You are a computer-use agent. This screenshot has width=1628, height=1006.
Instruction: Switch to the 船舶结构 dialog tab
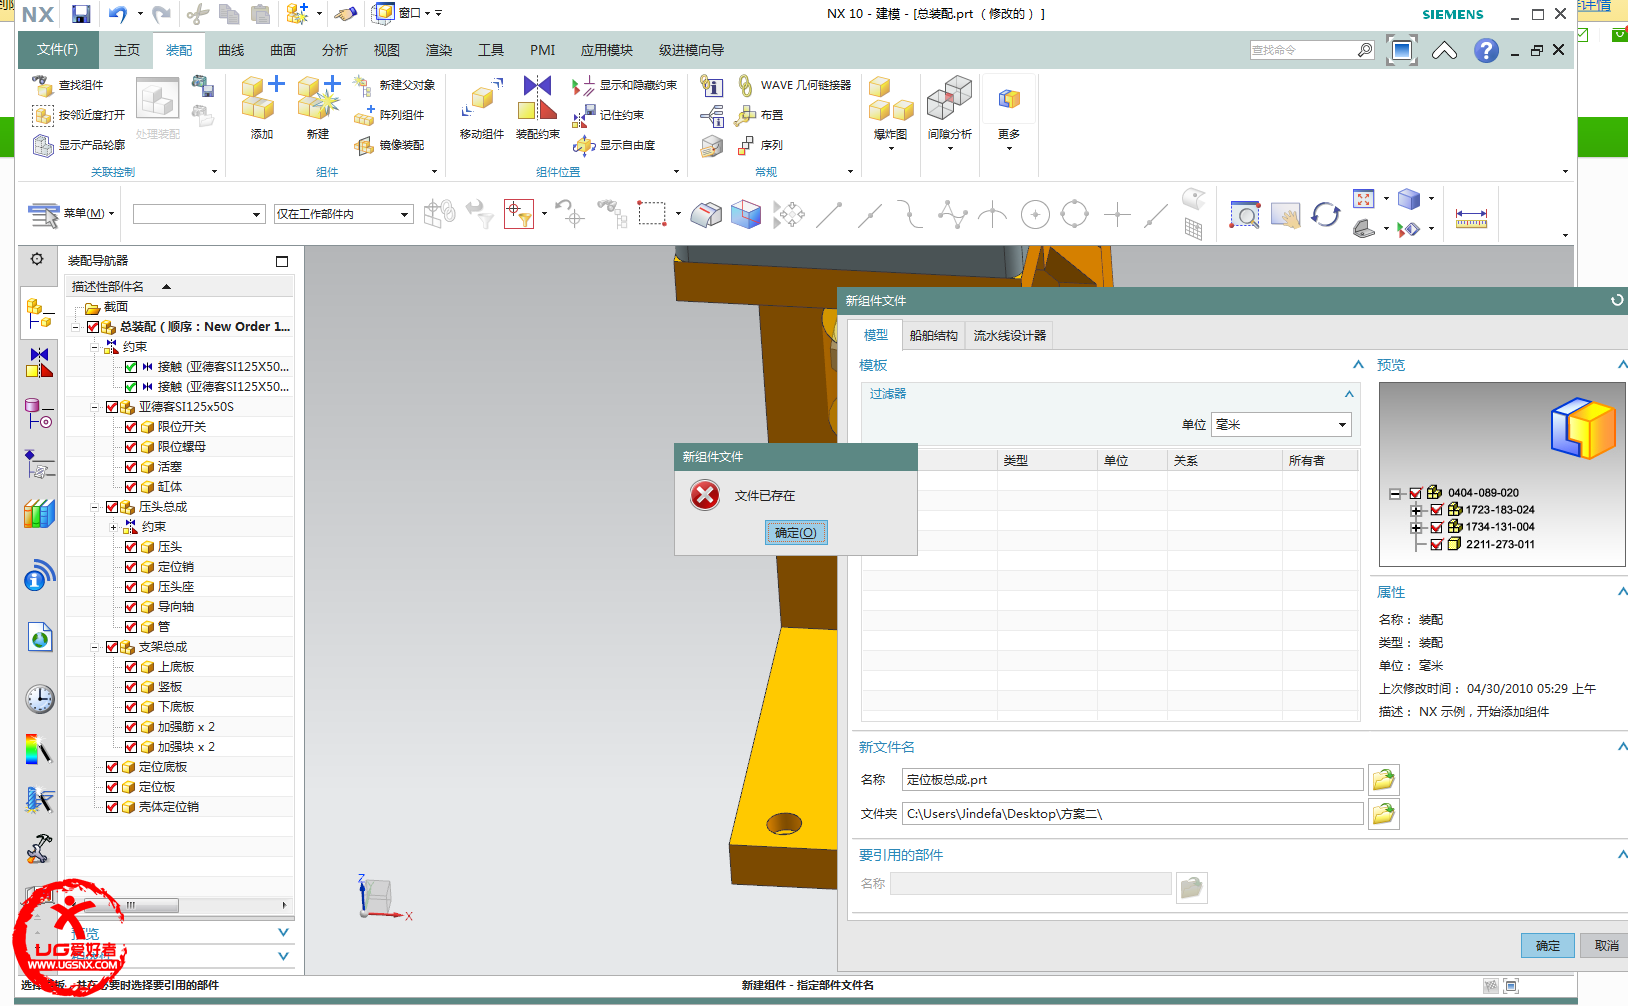933,336
